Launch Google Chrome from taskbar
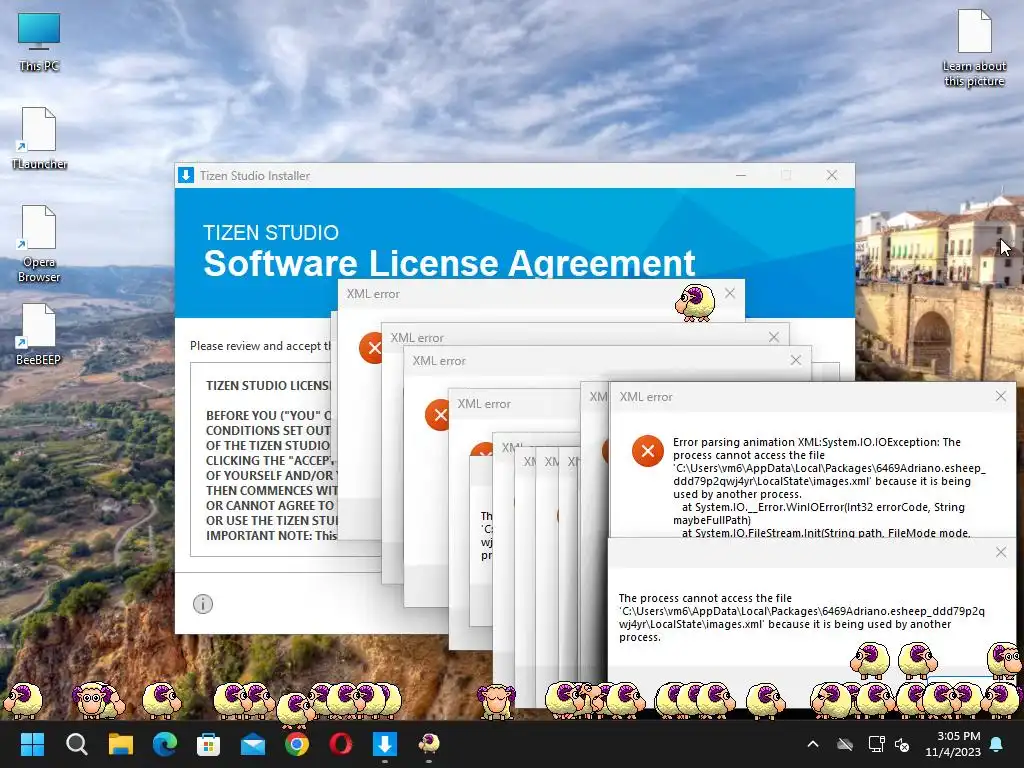The width and height of the screenshot is (1024, 768). 296,744
